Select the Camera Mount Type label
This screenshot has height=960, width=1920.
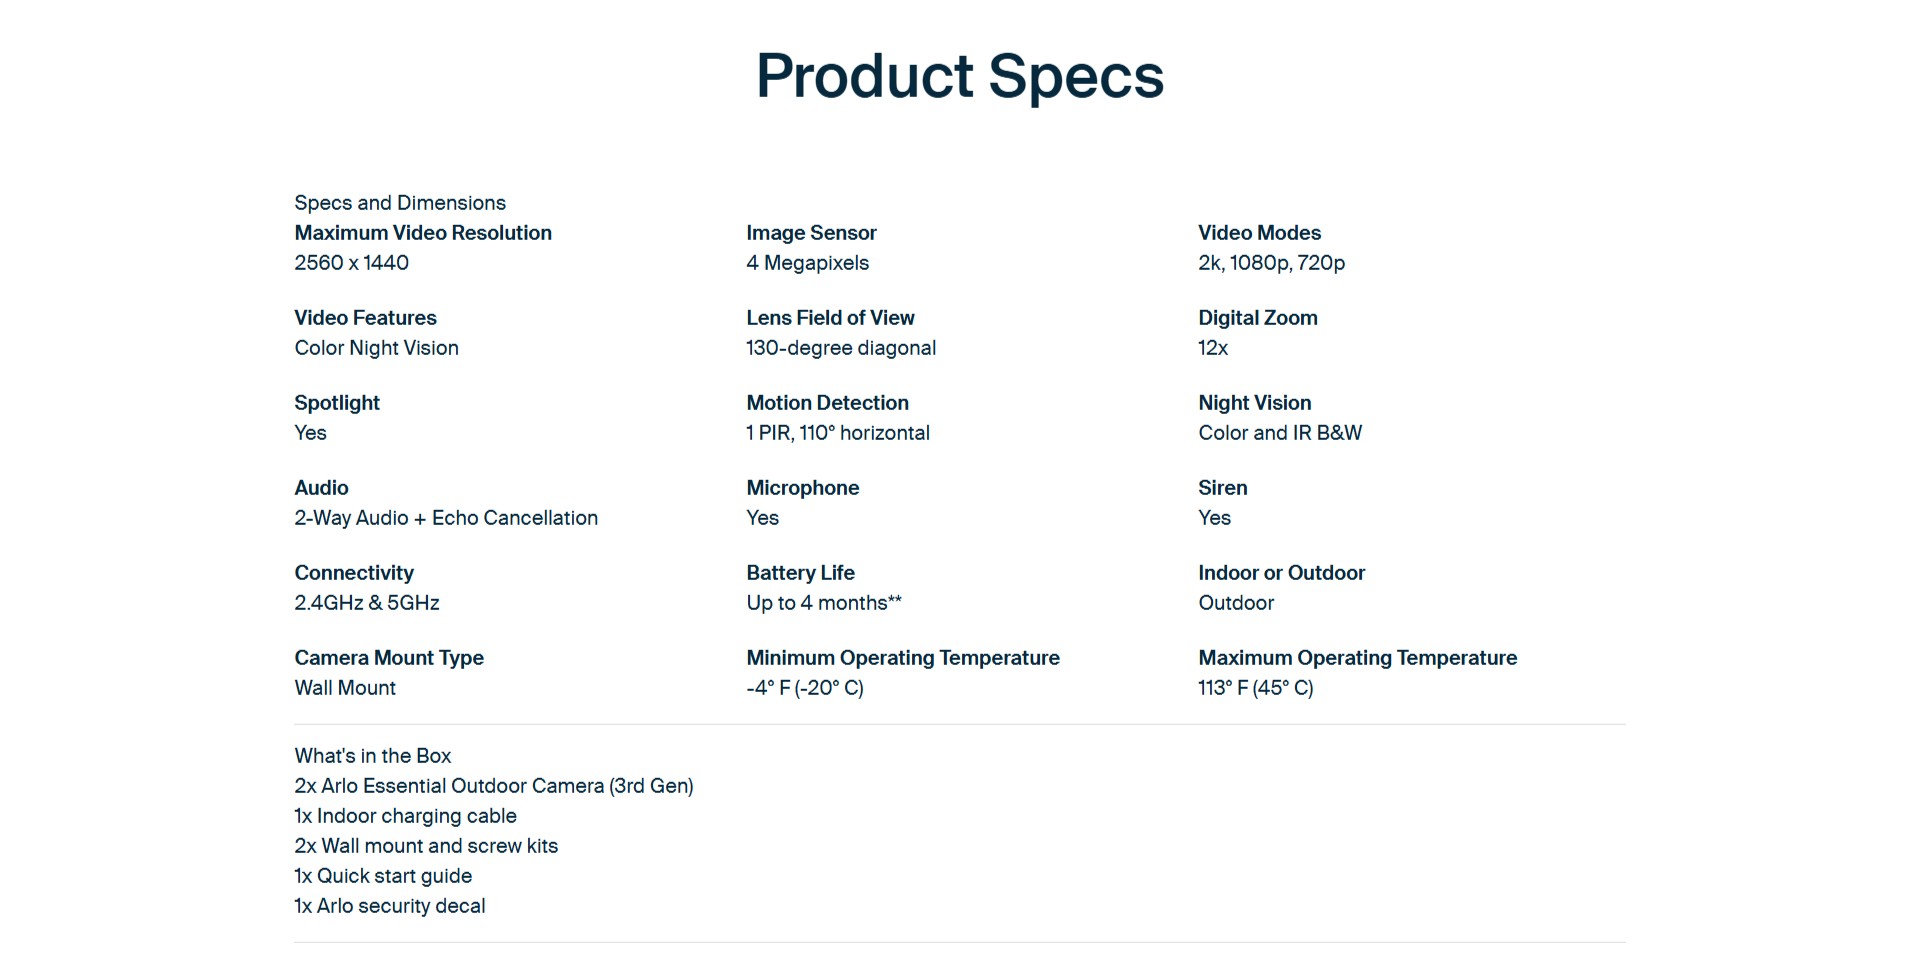point(388,658)
